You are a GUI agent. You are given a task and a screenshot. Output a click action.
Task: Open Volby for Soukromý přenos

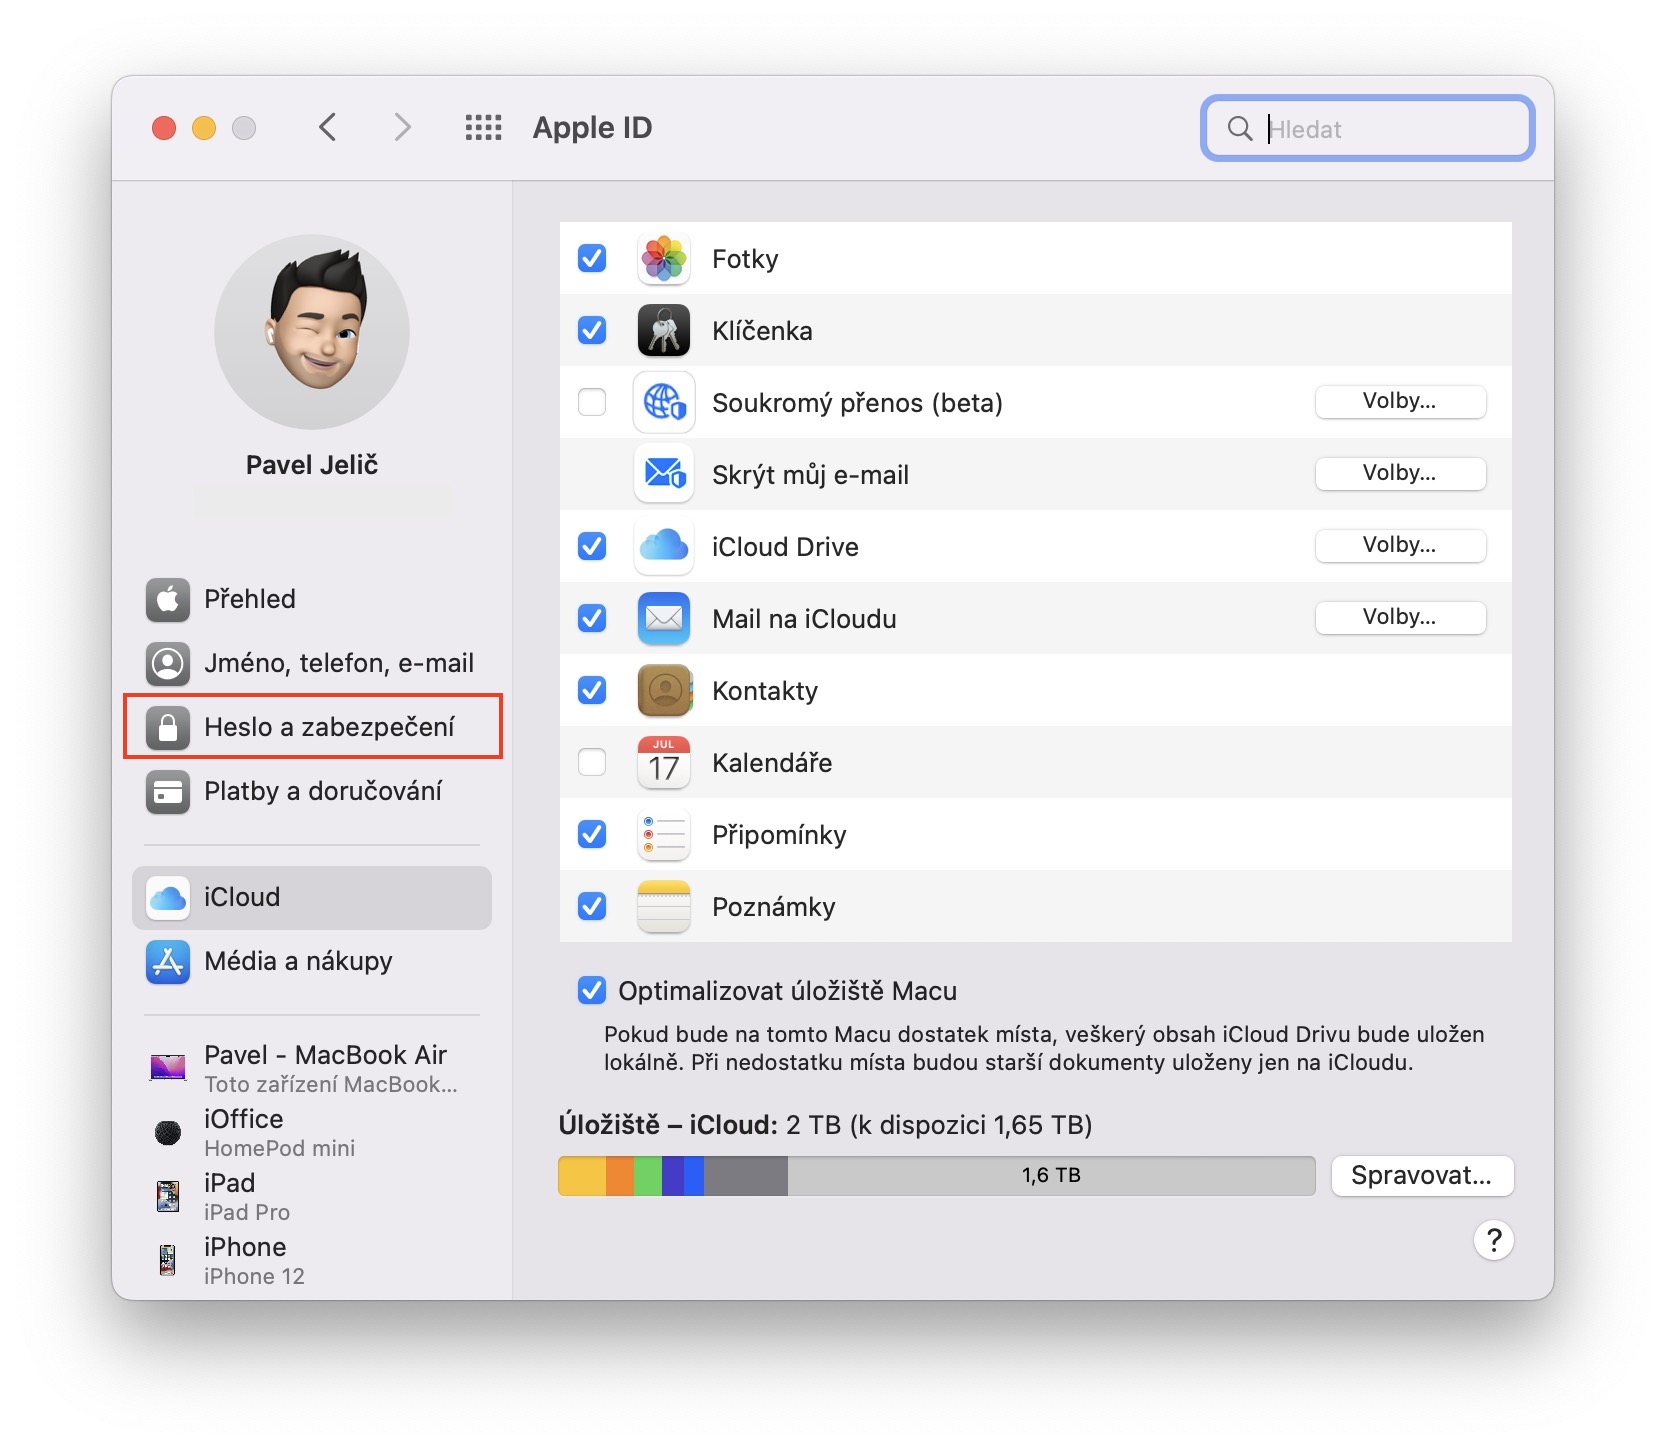tap(1400, 402)
